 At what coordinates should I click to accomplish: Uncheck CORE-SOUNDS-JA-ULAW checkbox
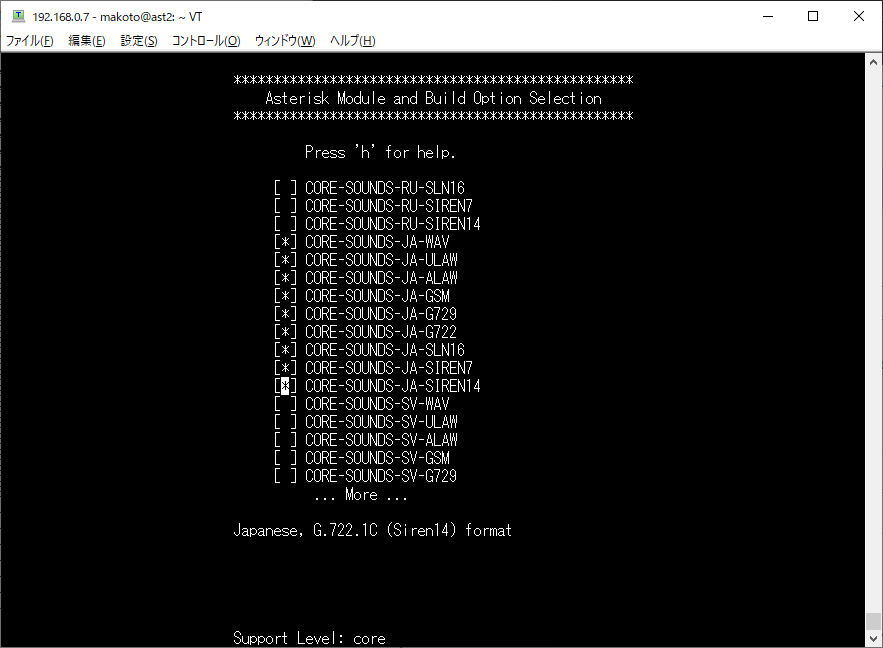pos(285,260)
